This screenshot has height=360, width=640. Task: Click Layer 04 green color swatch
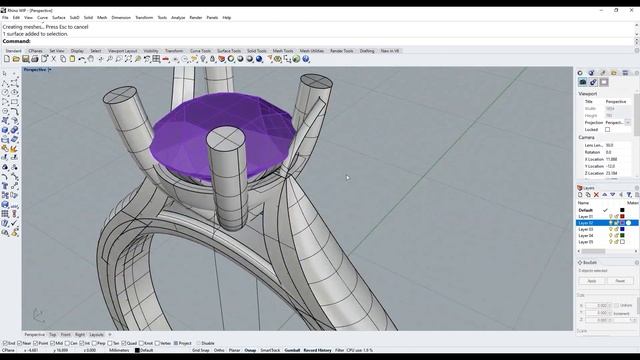pyautogui.click(x=622, y=236)
